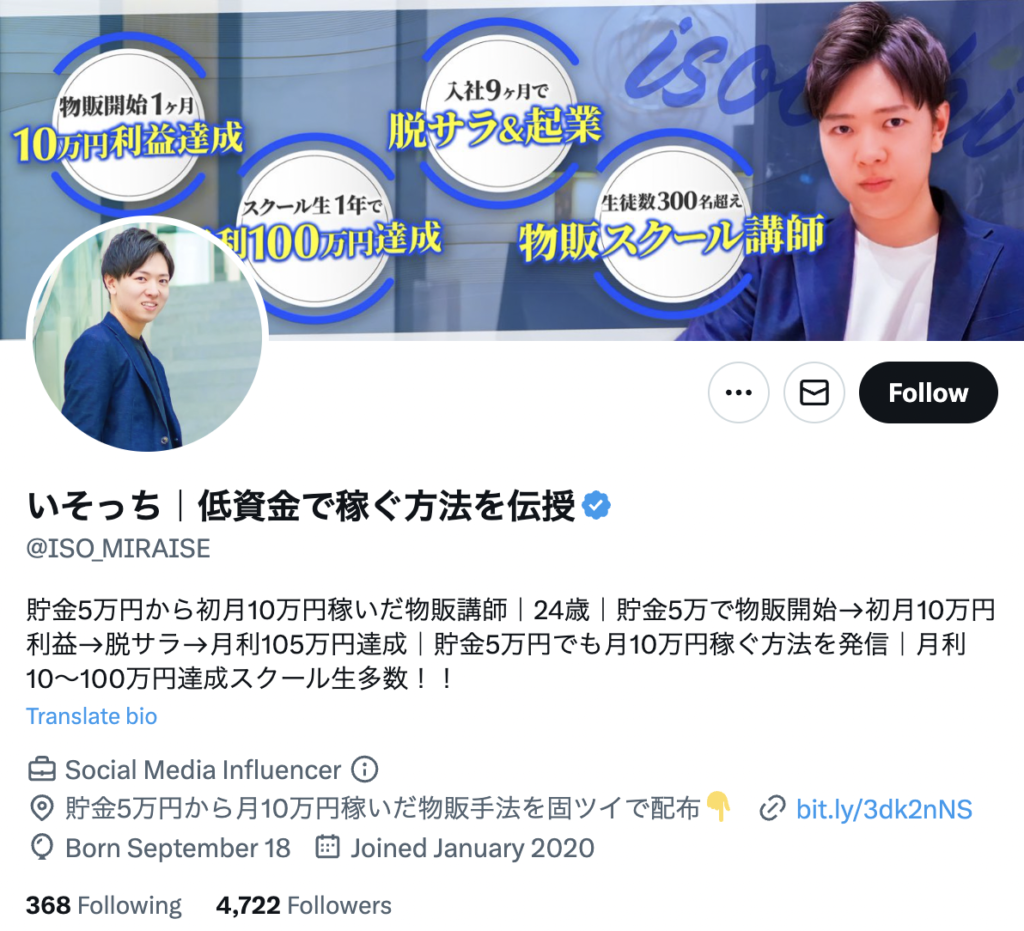The image size is (1024, 931).
Task: Open the bit.ly/3dk2nNS link
Action: (884, 809)
